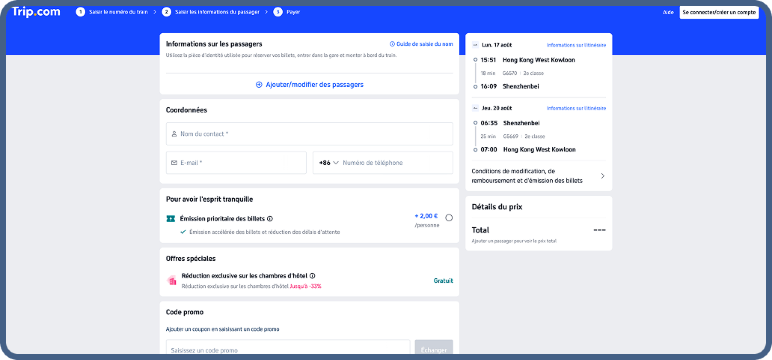This screenshot has width=772, height=360.
Task: Click the Code promo heading
Action: pyautogui.click(x=185, y=312)
